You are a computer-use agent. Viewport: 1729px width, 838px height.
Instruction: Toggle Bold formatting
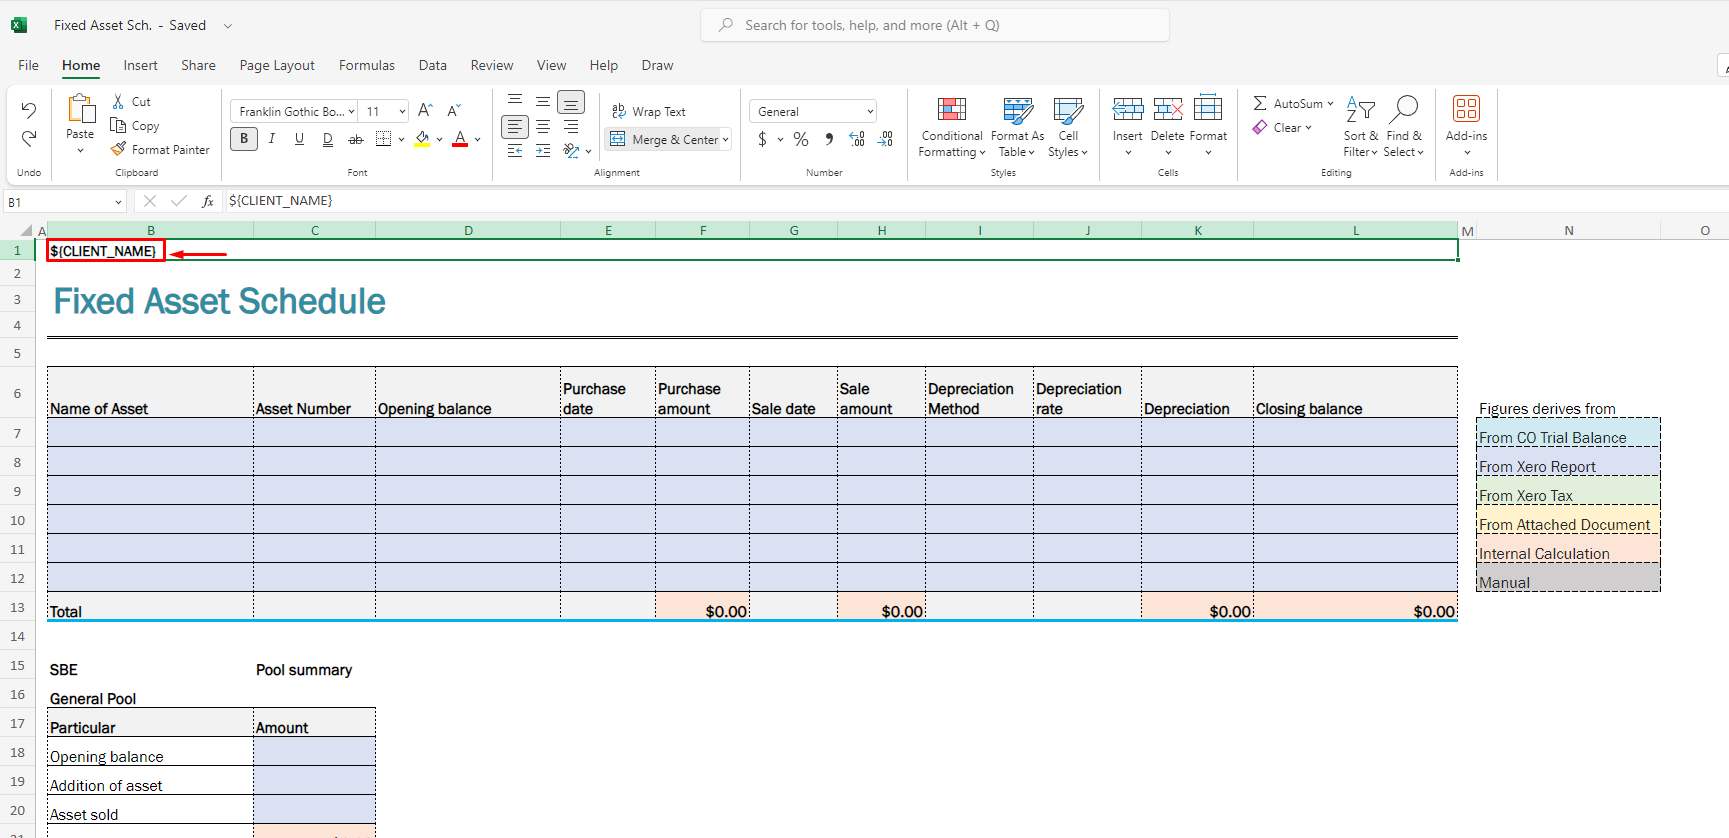tap(244, 139)
